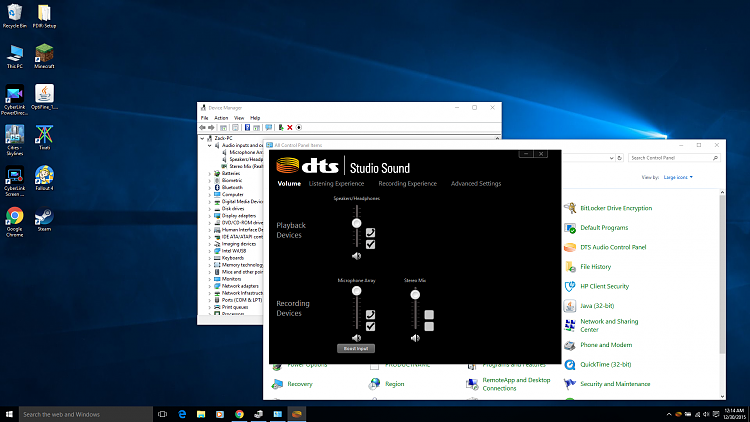Collapse the Zack-PC root node
This screenshot has height=422, width=750.
click(202, 138)
